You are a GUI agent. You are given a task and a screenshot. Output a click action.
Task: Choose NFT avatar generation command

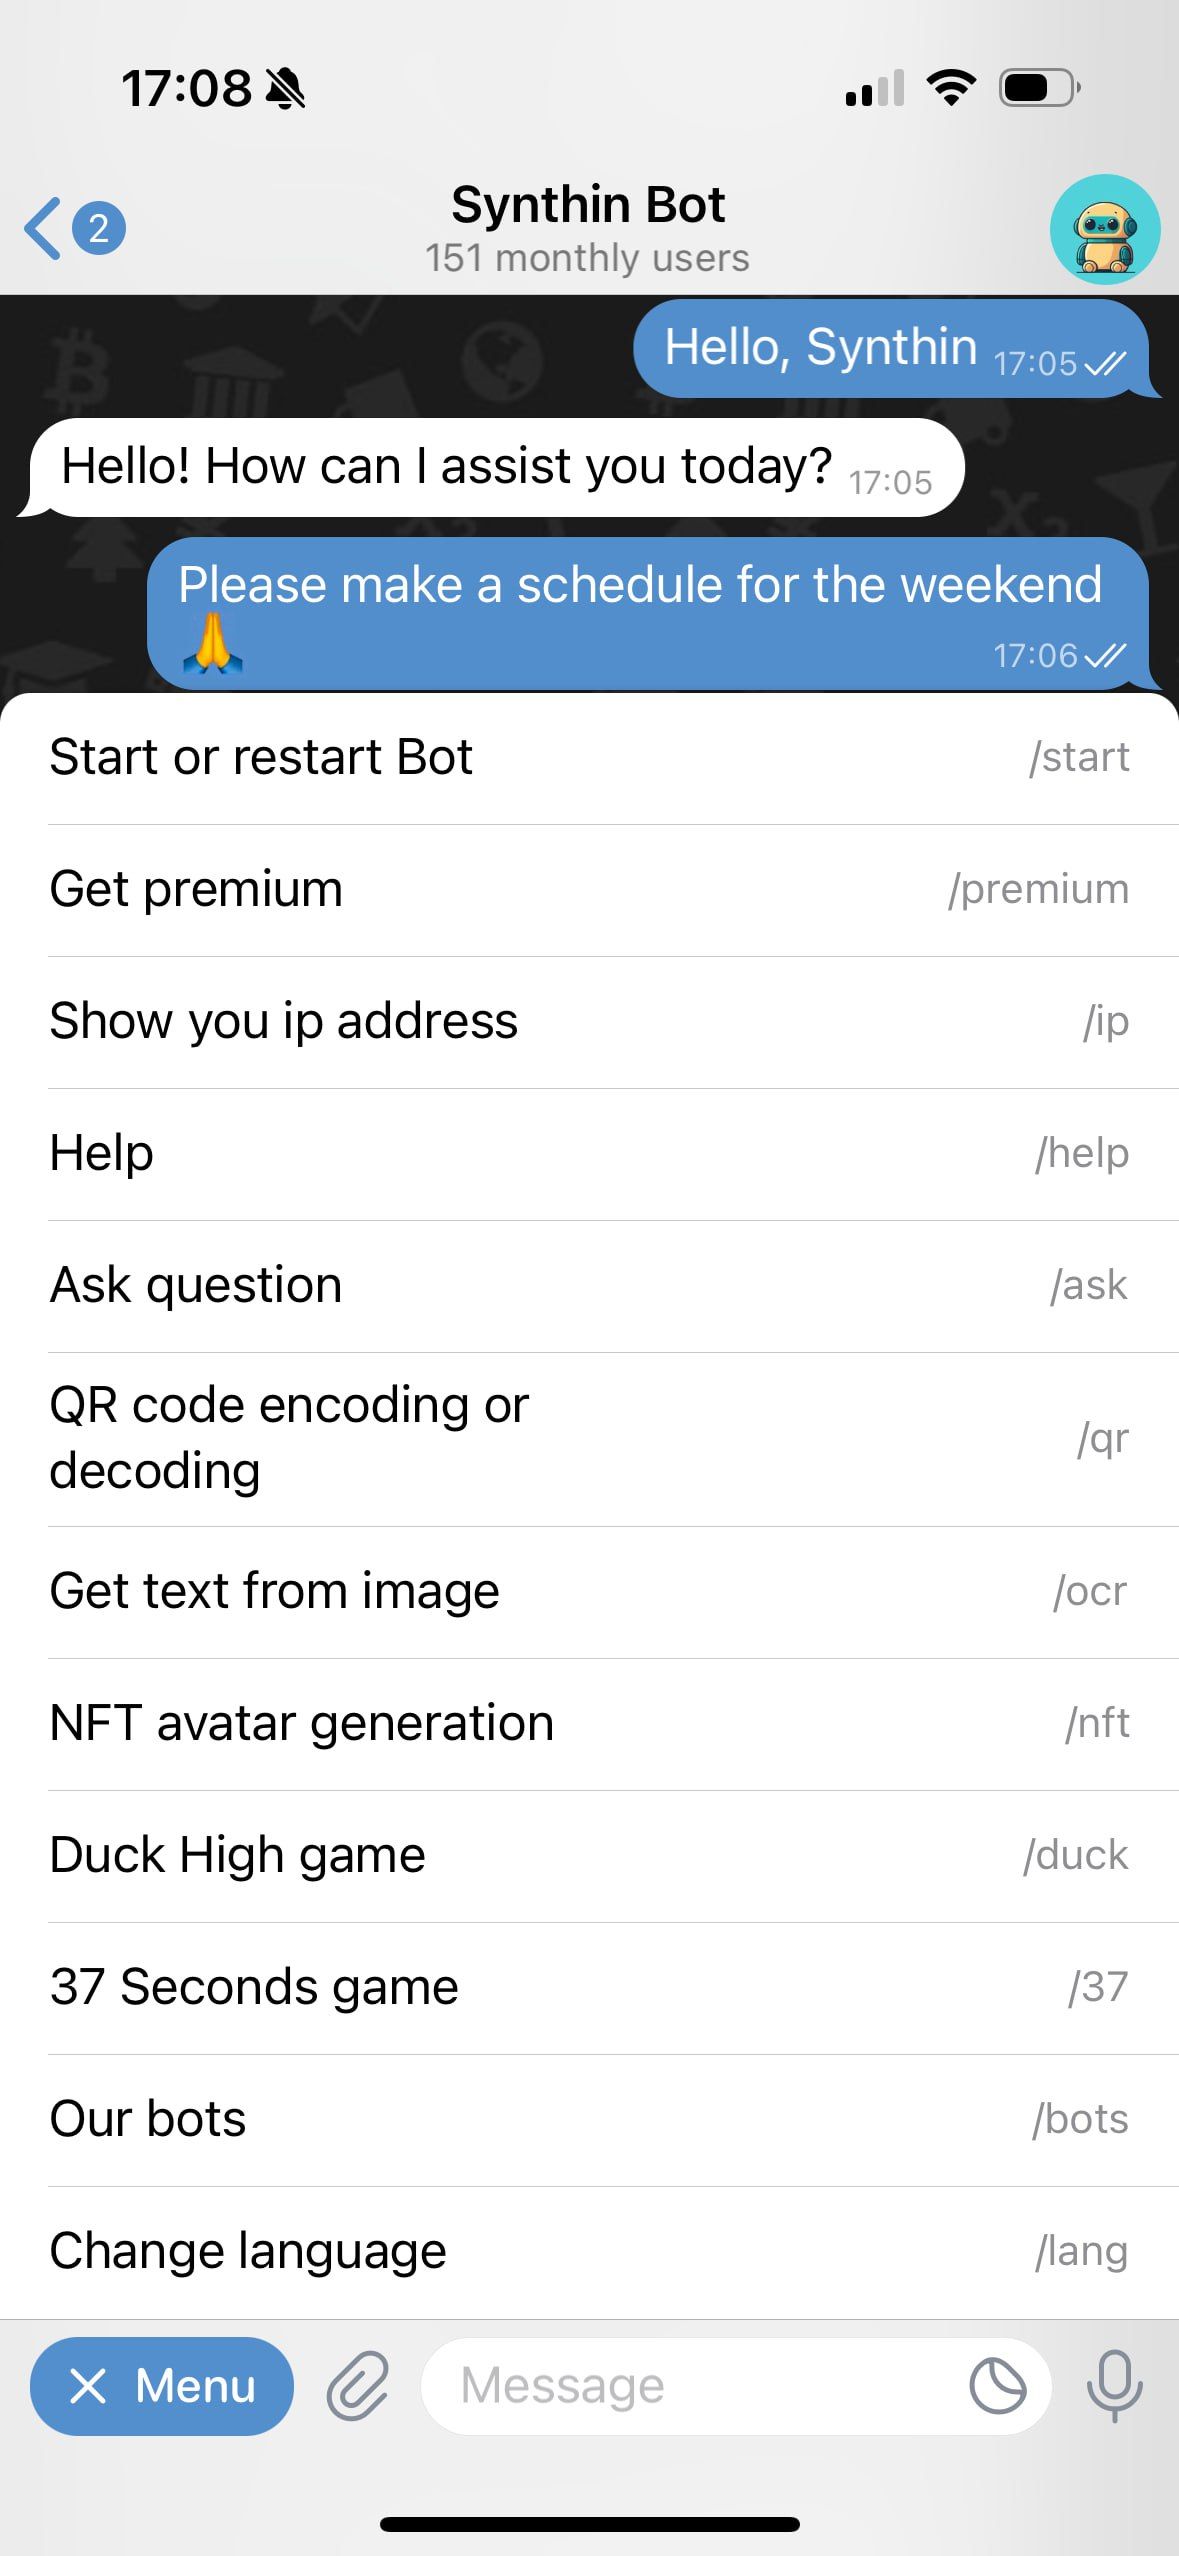tap(589, 1724)
